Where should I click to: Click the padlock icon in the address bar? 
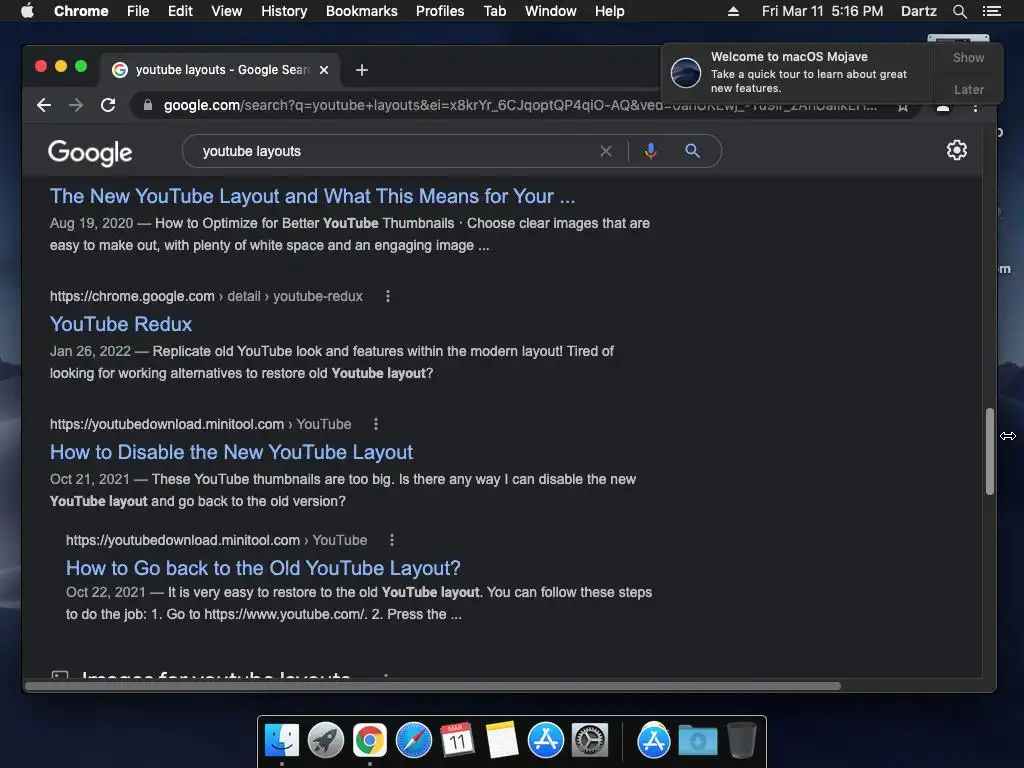[x=148, y=105]
